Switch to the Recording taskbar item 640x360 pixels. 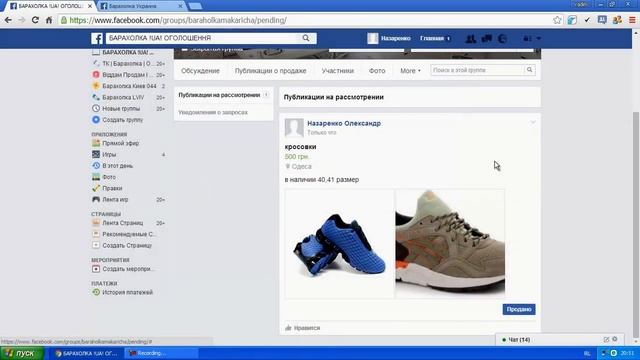[162, 353]
